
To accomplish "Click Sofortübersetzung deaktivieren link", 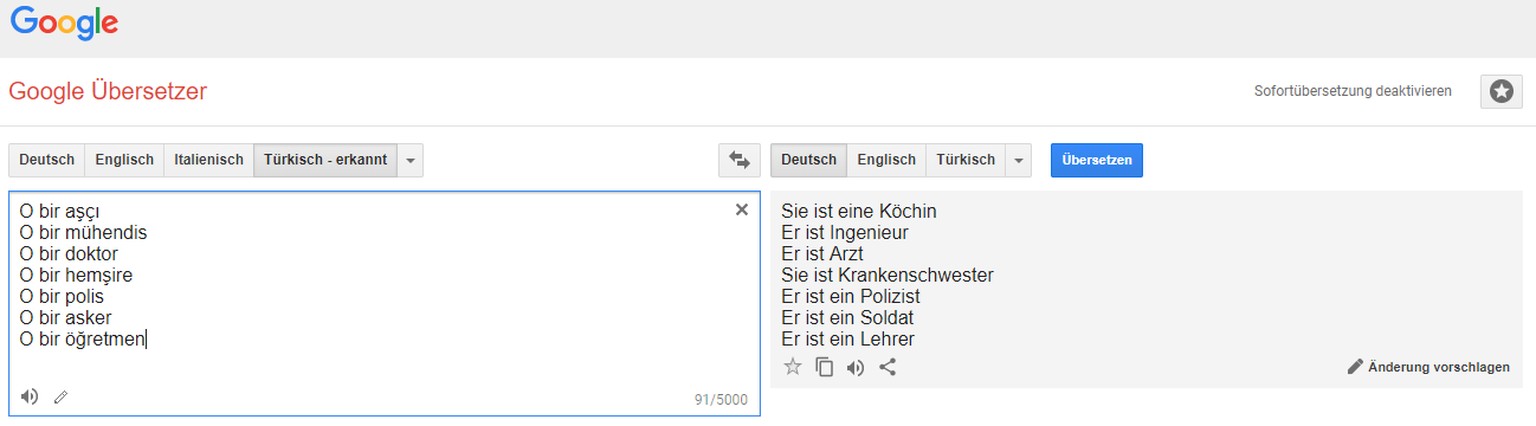I will coord(1352,91).
